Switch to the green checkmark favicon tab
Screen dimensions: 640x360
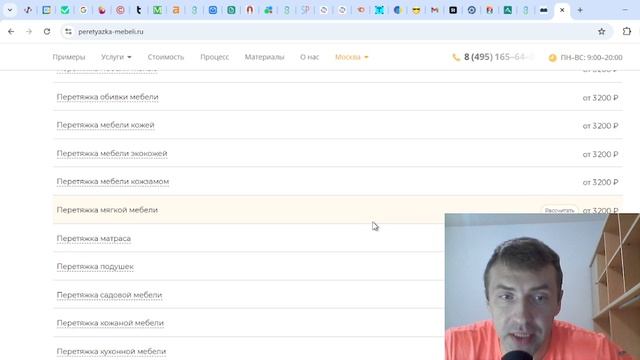coord(65,10)
